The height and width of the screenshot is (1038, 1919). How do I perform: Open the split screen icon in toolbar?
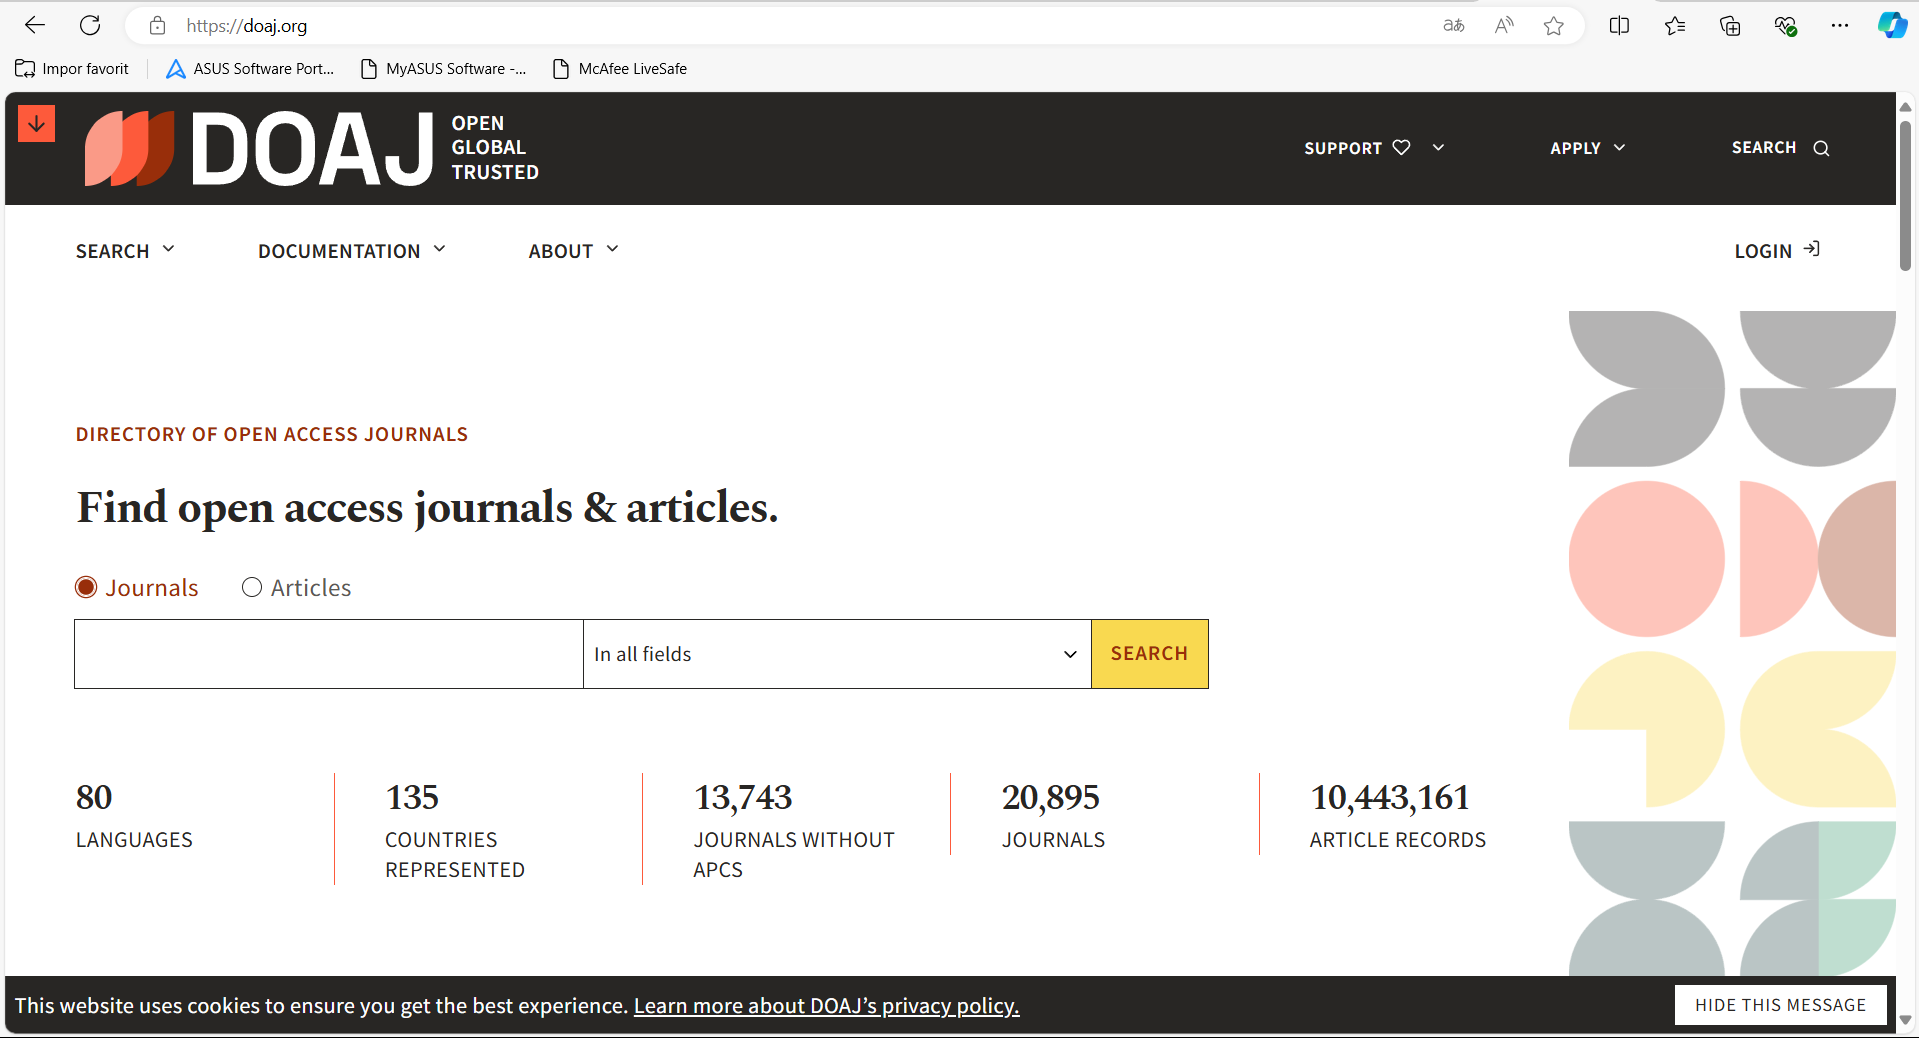point(1619,26)
